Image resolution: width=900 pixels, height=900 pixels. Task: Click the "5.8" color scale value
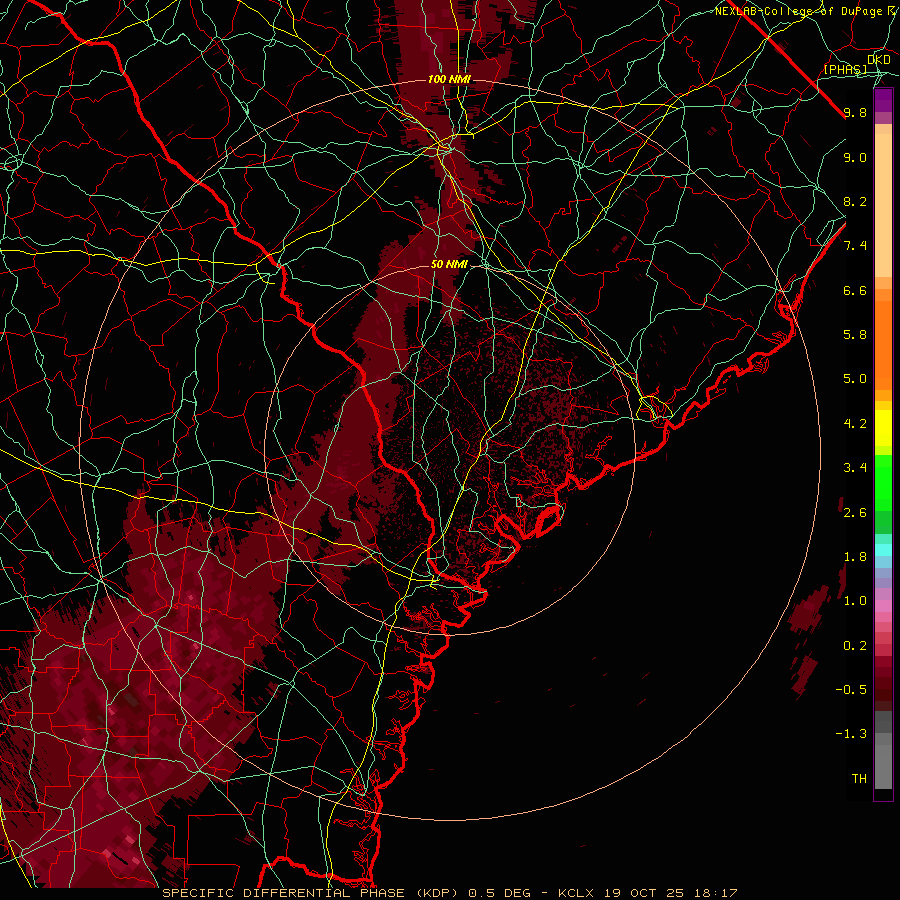(855, 335)
